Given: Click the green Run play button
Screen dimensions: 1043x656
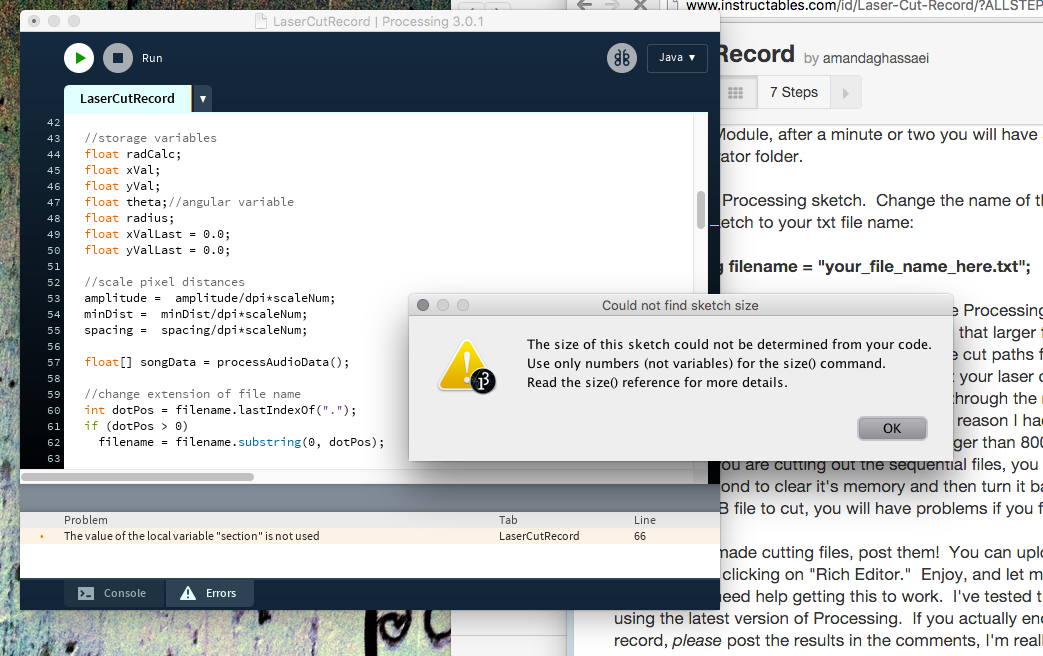Looking at the screenshot, I should [79, 58].
